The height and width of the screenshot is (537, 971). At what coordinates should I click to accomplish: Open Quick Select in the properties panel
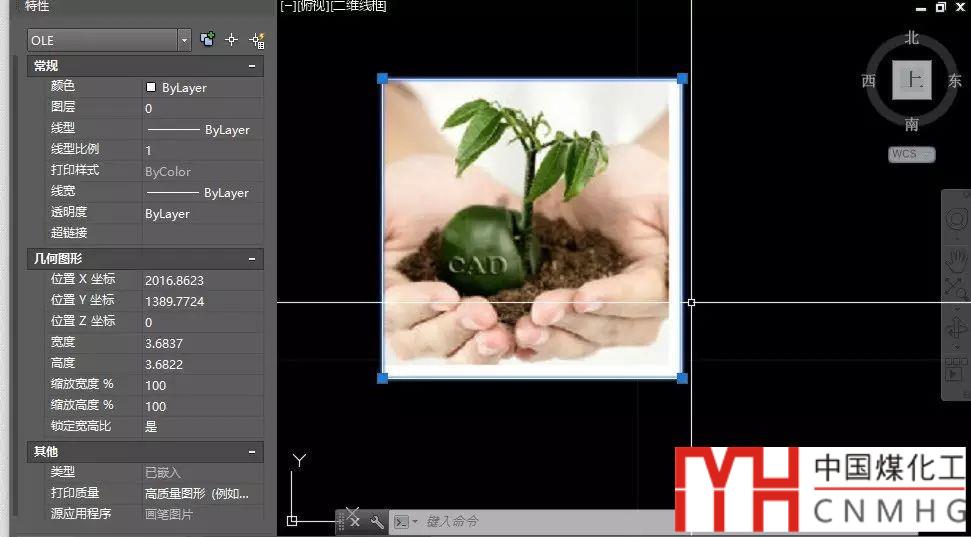click(256, 40)
